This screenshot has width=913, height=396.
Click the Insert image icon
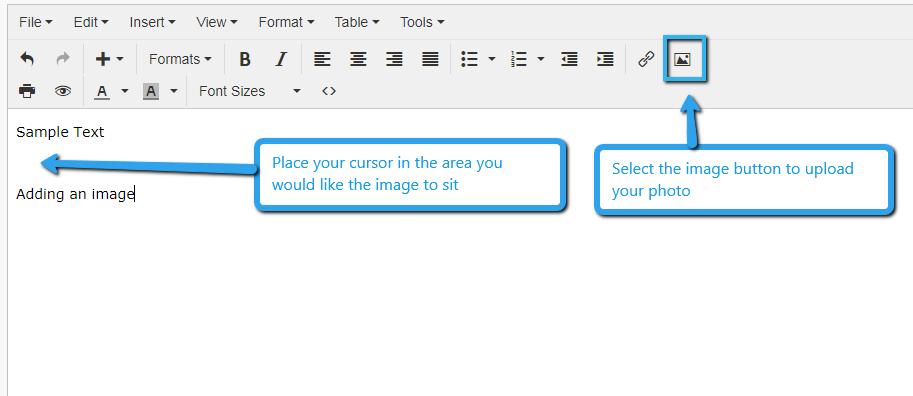pyautogui.click(x=682, y=59)
